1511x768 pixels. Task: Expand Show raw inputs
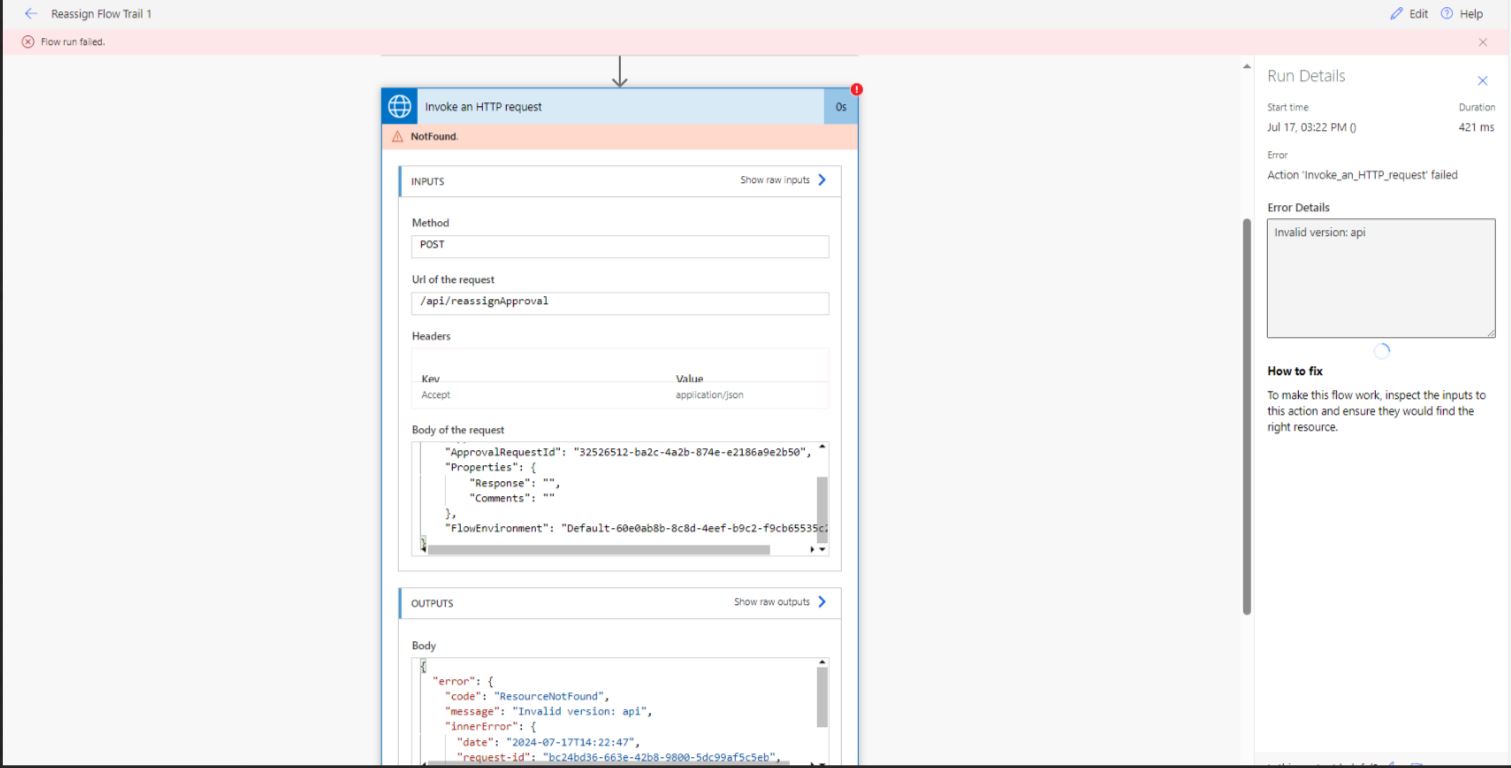[x=778, y=180]
